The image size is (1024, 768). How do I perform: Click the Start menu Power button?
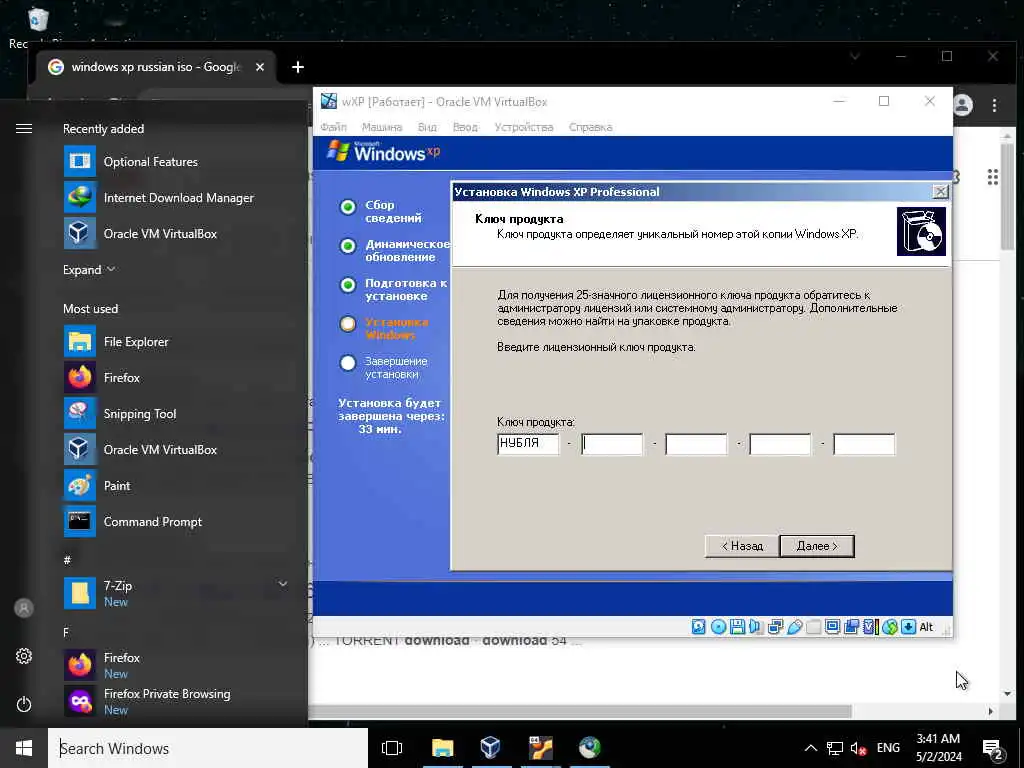[x=24, y=704]
